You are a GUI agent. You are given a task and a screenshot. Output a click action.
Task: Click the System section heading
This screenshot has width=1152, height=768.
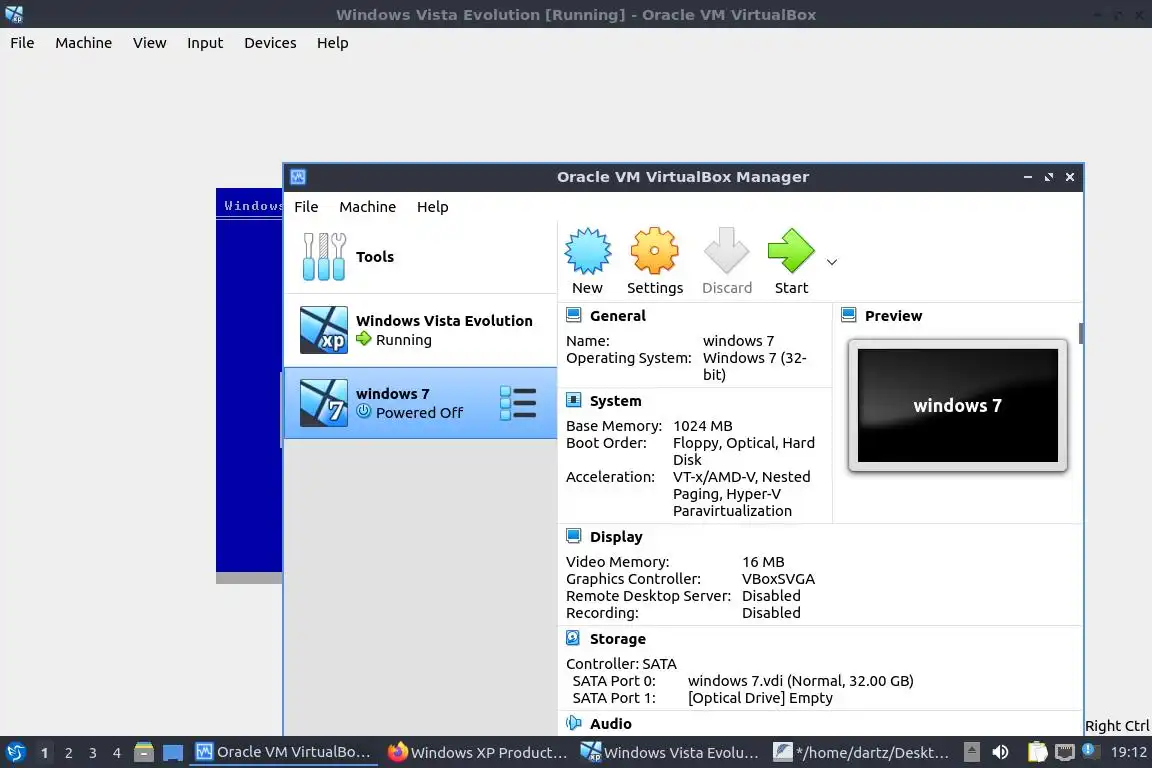616,401
